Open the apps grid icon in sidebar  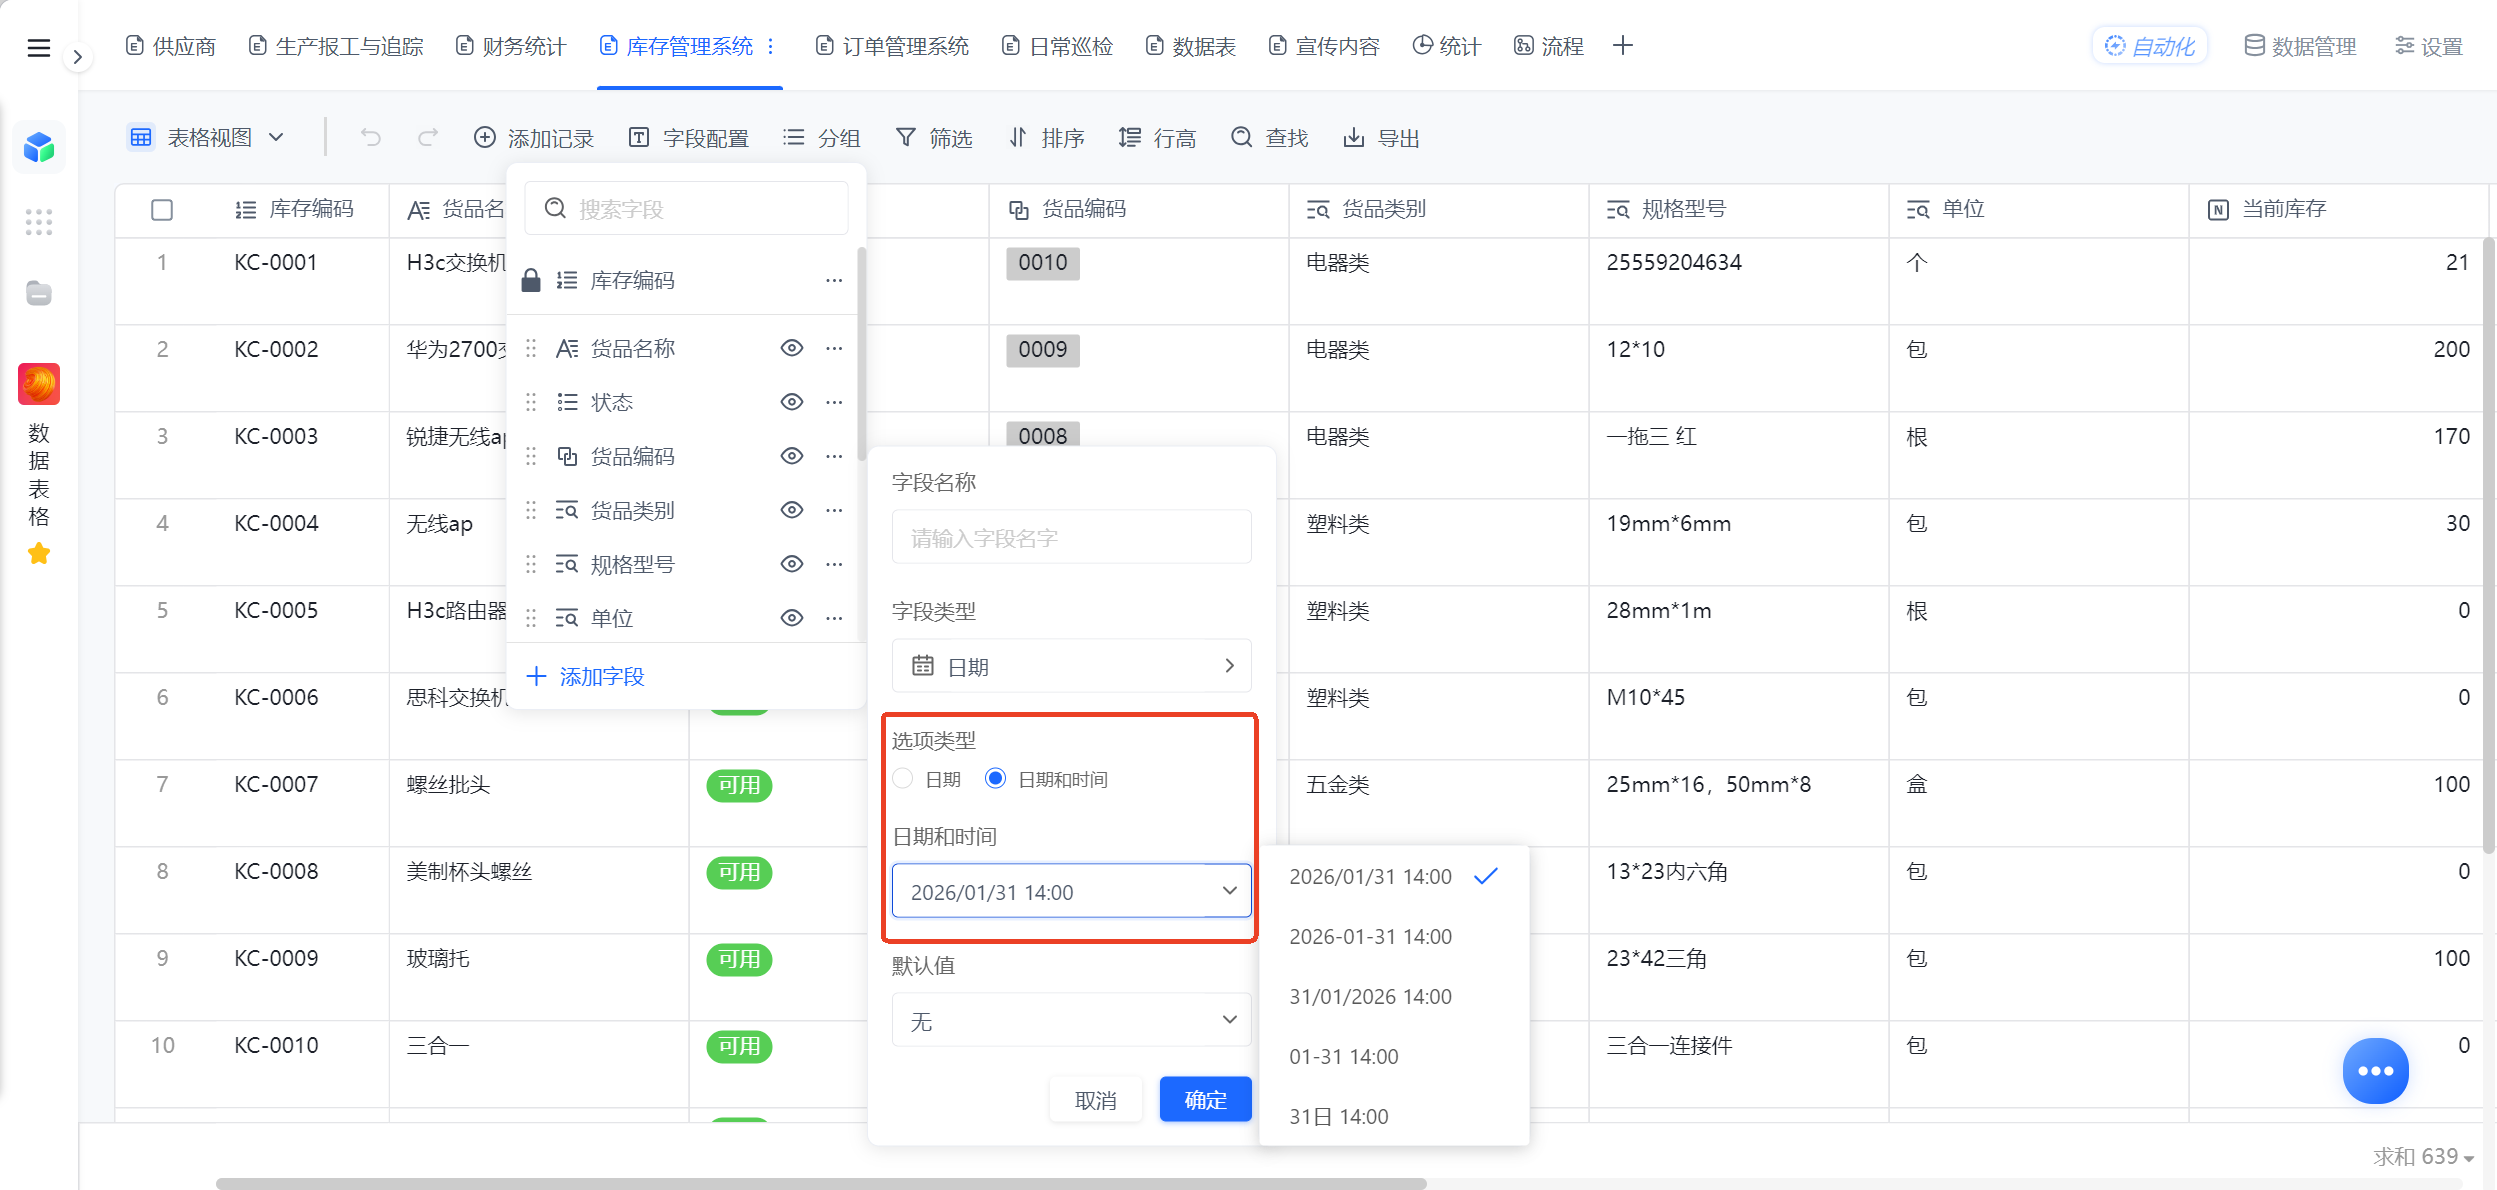[39, 222]
